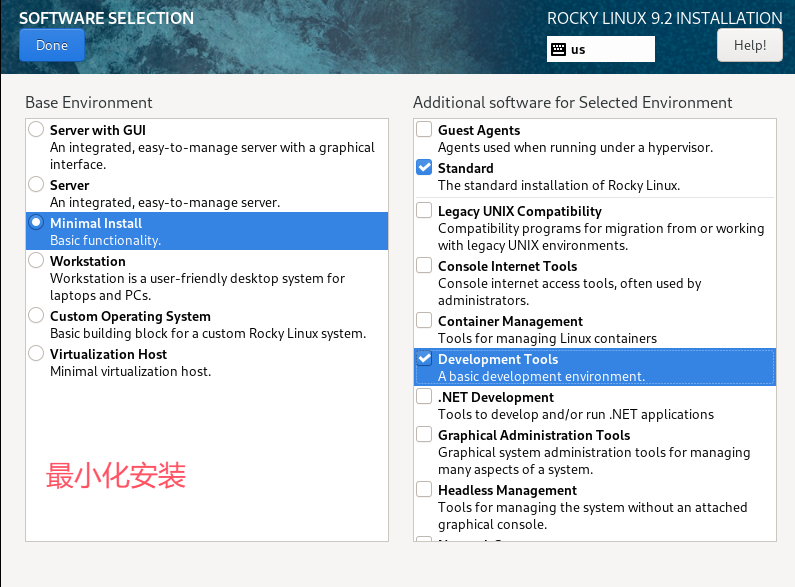Open the us keyboard layout selector
This screenshot has width=795, height=587.
[600, 49]
